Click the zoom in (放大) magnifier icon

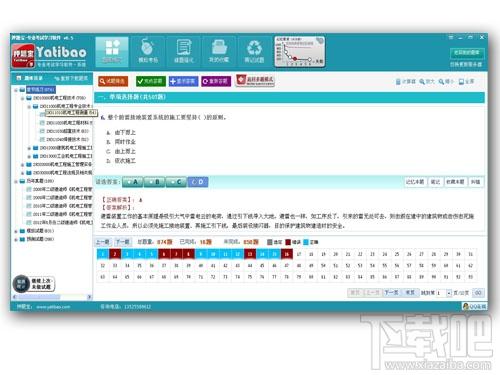click(427, 81)
